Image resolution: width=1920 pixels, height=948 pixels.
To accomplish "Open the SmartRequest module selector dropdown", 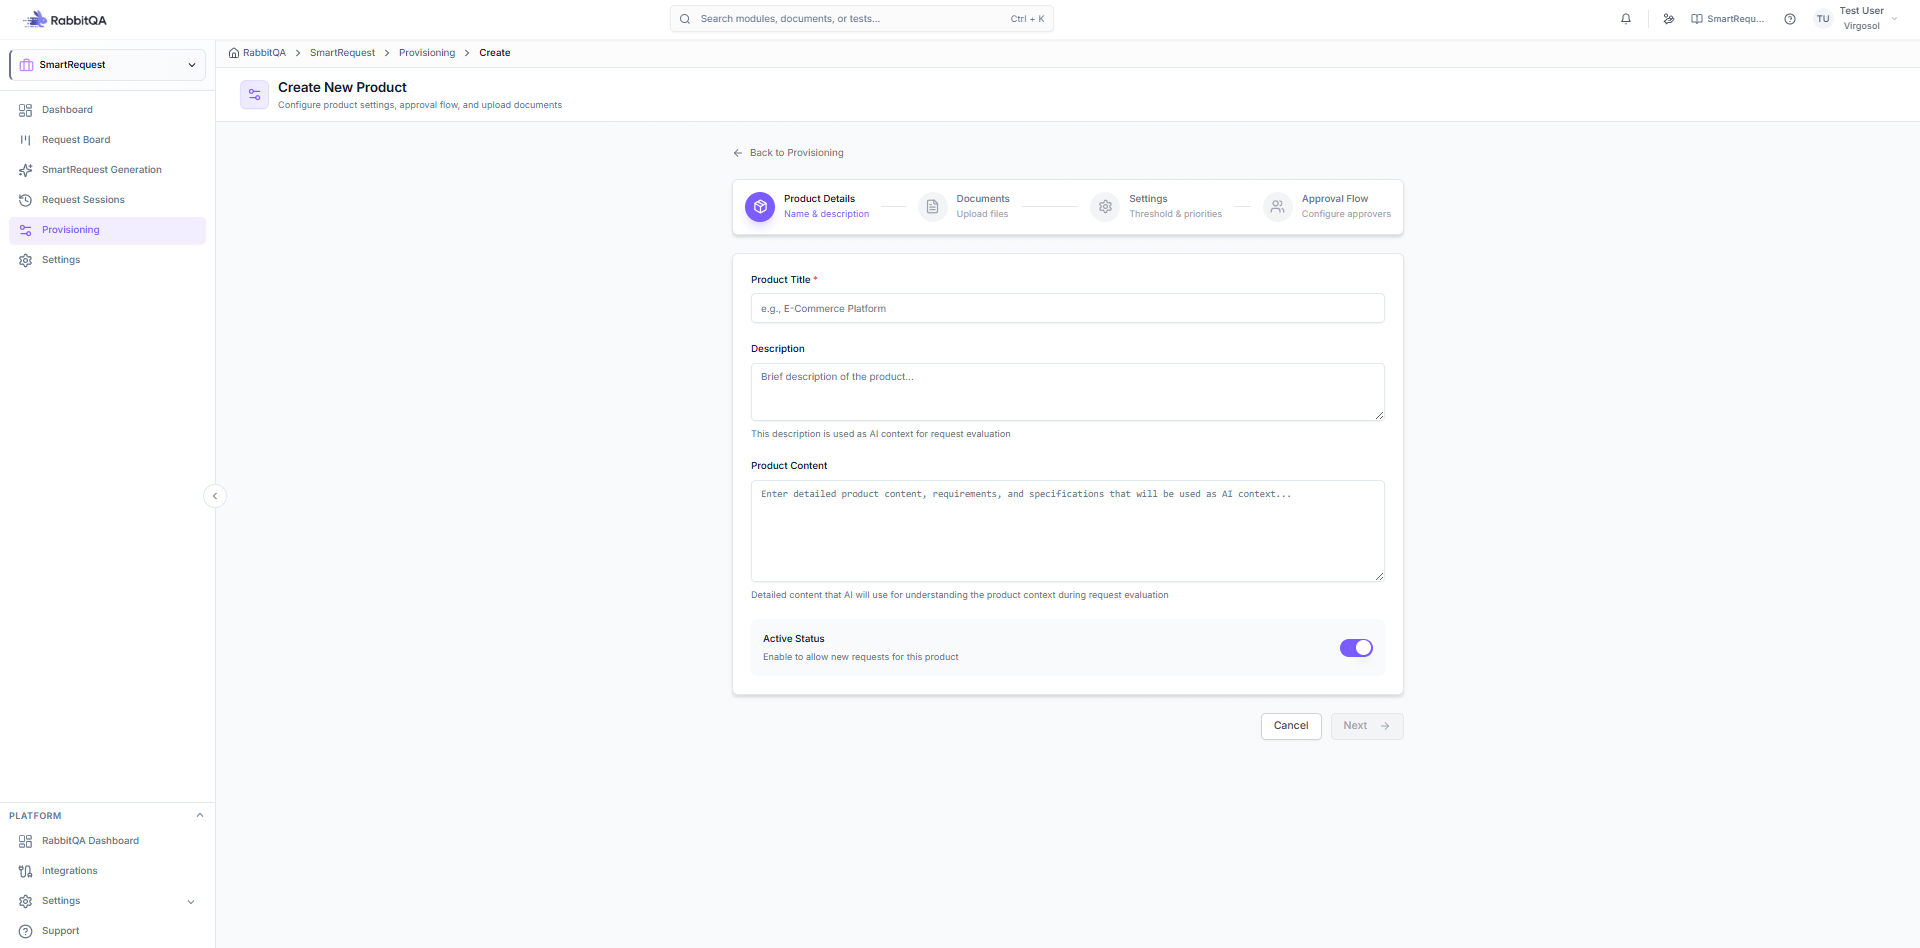I will coord(108,65).
